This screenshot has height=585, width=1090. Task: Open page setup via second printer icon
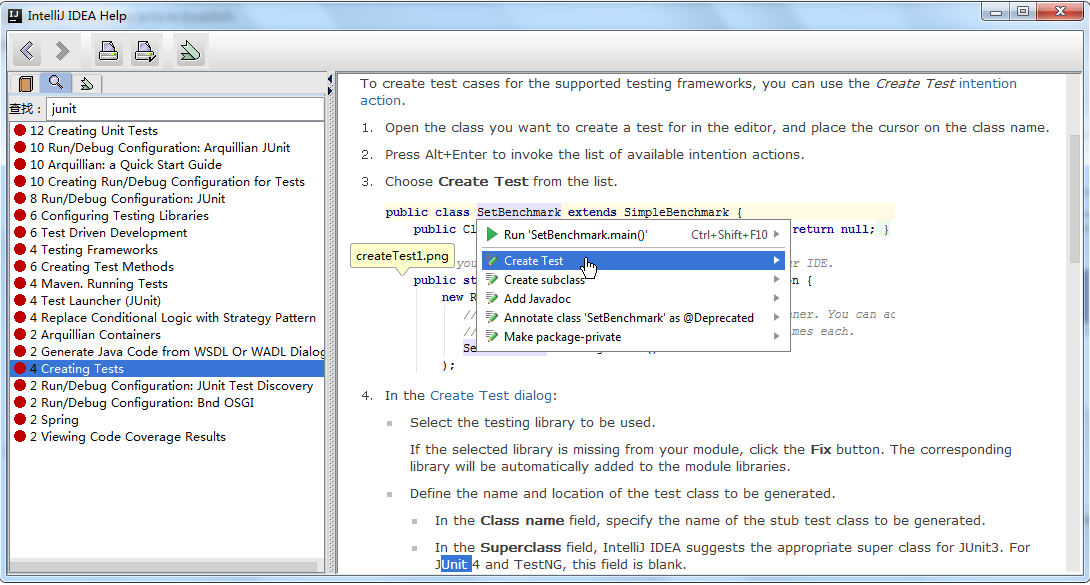pyautogui.click(x=146, y=50)
